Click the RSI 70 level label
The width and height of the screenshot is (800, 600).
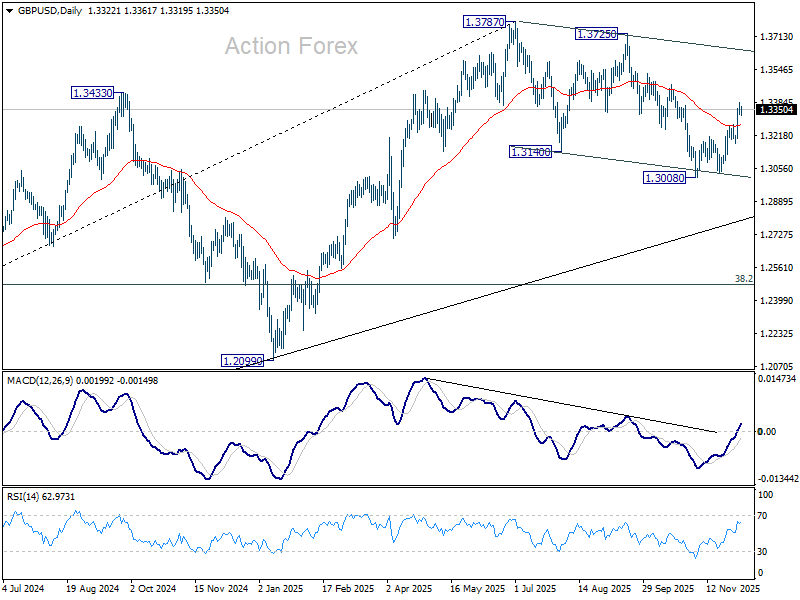click(x=762, y=516)
